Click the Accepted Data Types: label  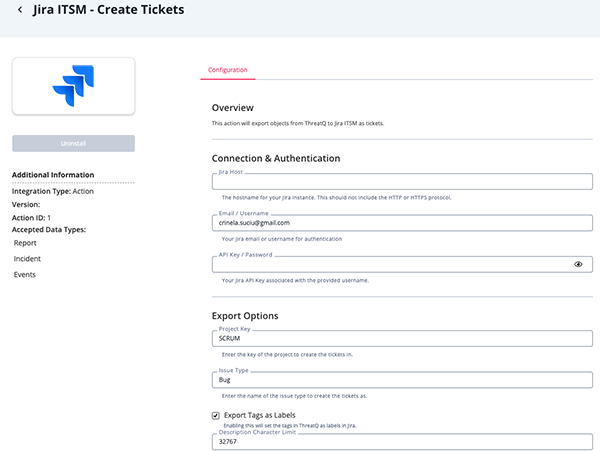coord(49,230)
